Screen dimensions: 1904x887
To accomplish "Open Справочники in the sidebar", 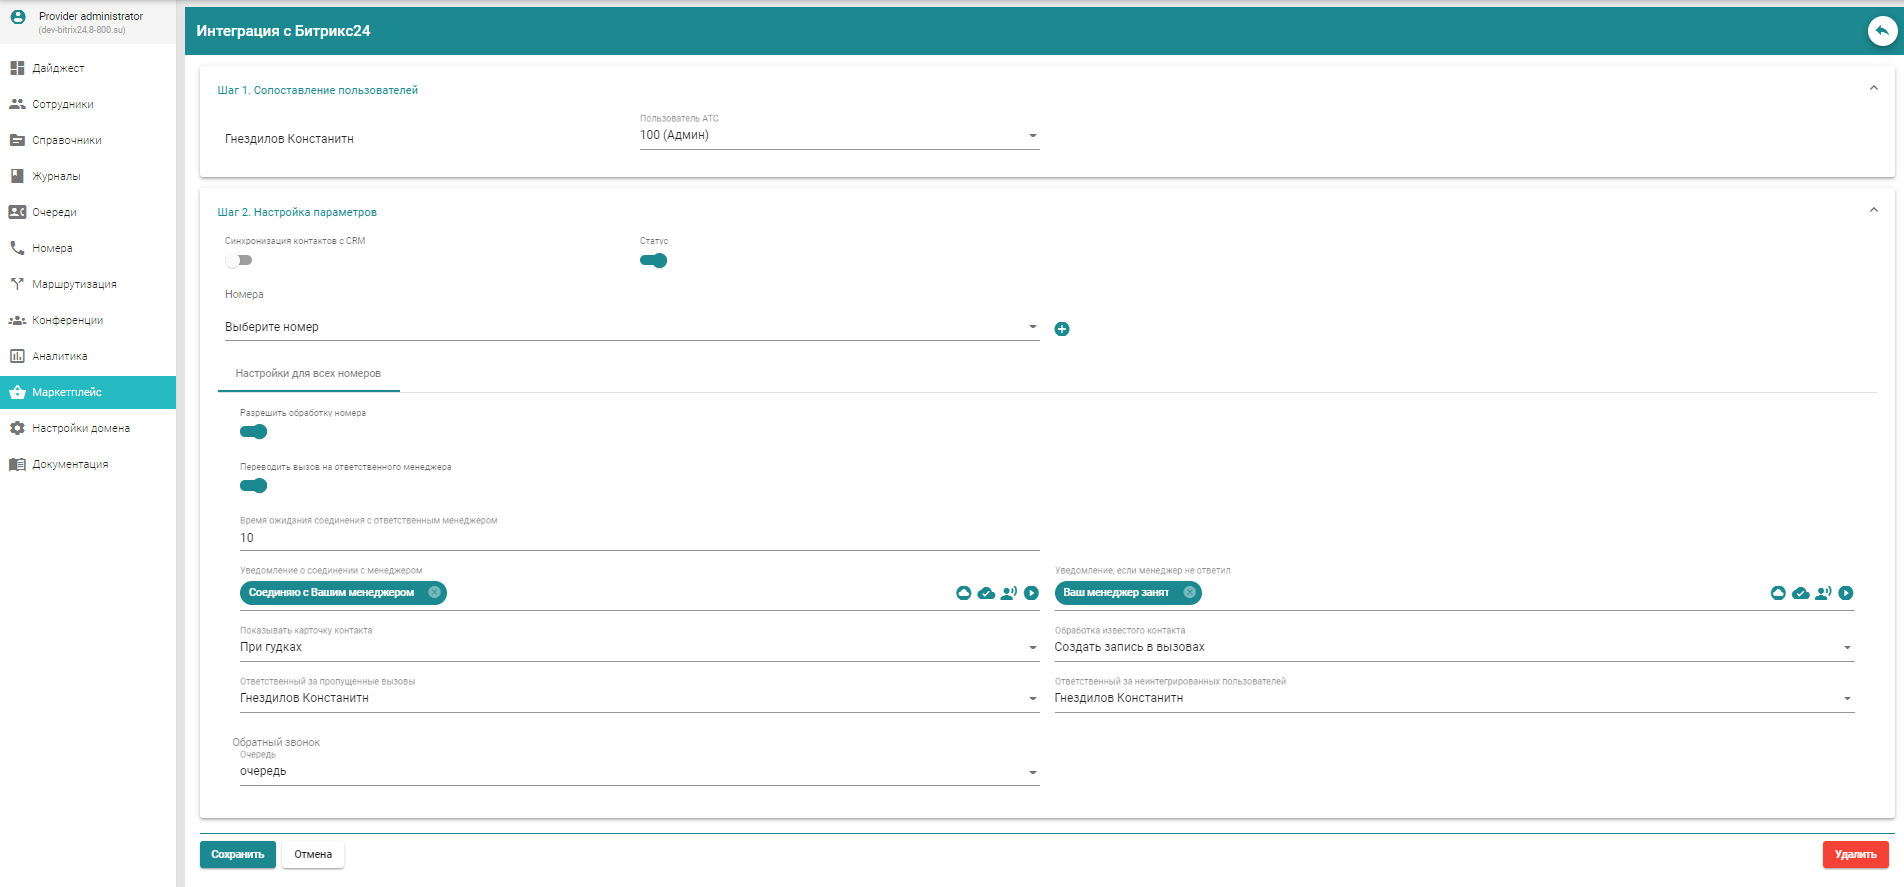I will pos(88,140).
